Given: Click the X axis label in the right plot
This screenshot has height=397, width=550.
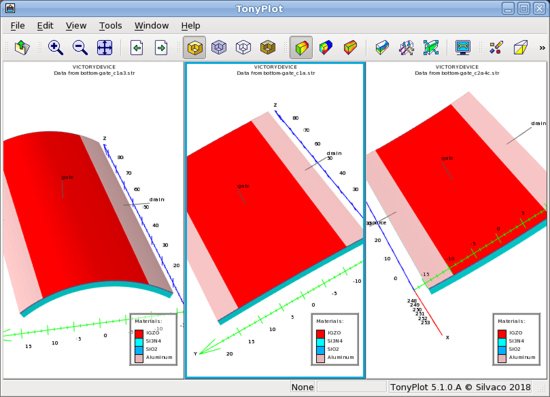Looking at the screenshot, I should tap(447, 337).
